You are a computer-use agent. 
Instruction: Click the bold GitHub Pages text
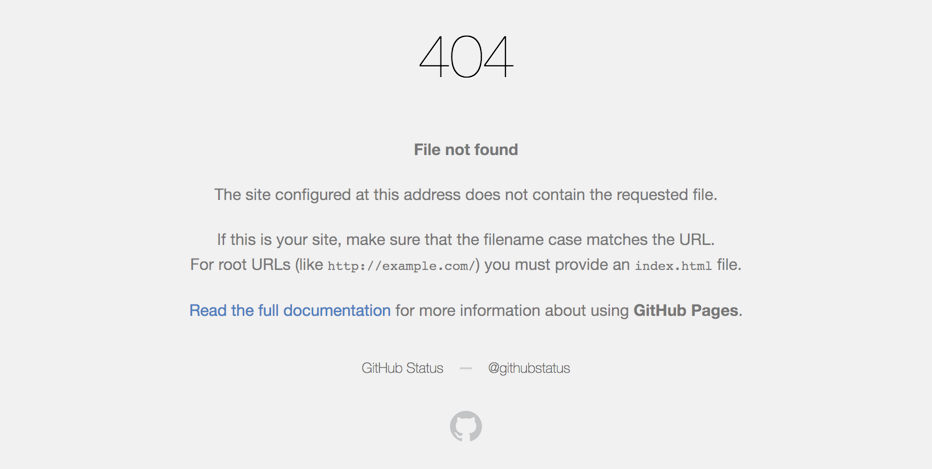click(x=685, y=310)
